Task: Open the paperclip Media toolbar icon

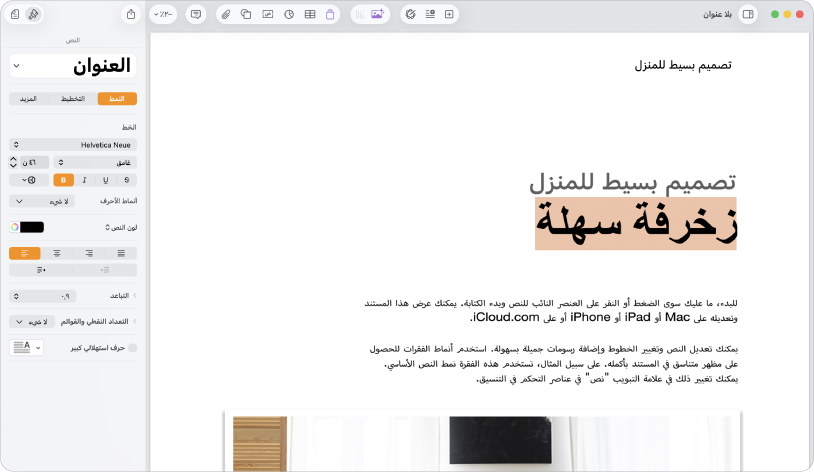Action: (225, 15)
